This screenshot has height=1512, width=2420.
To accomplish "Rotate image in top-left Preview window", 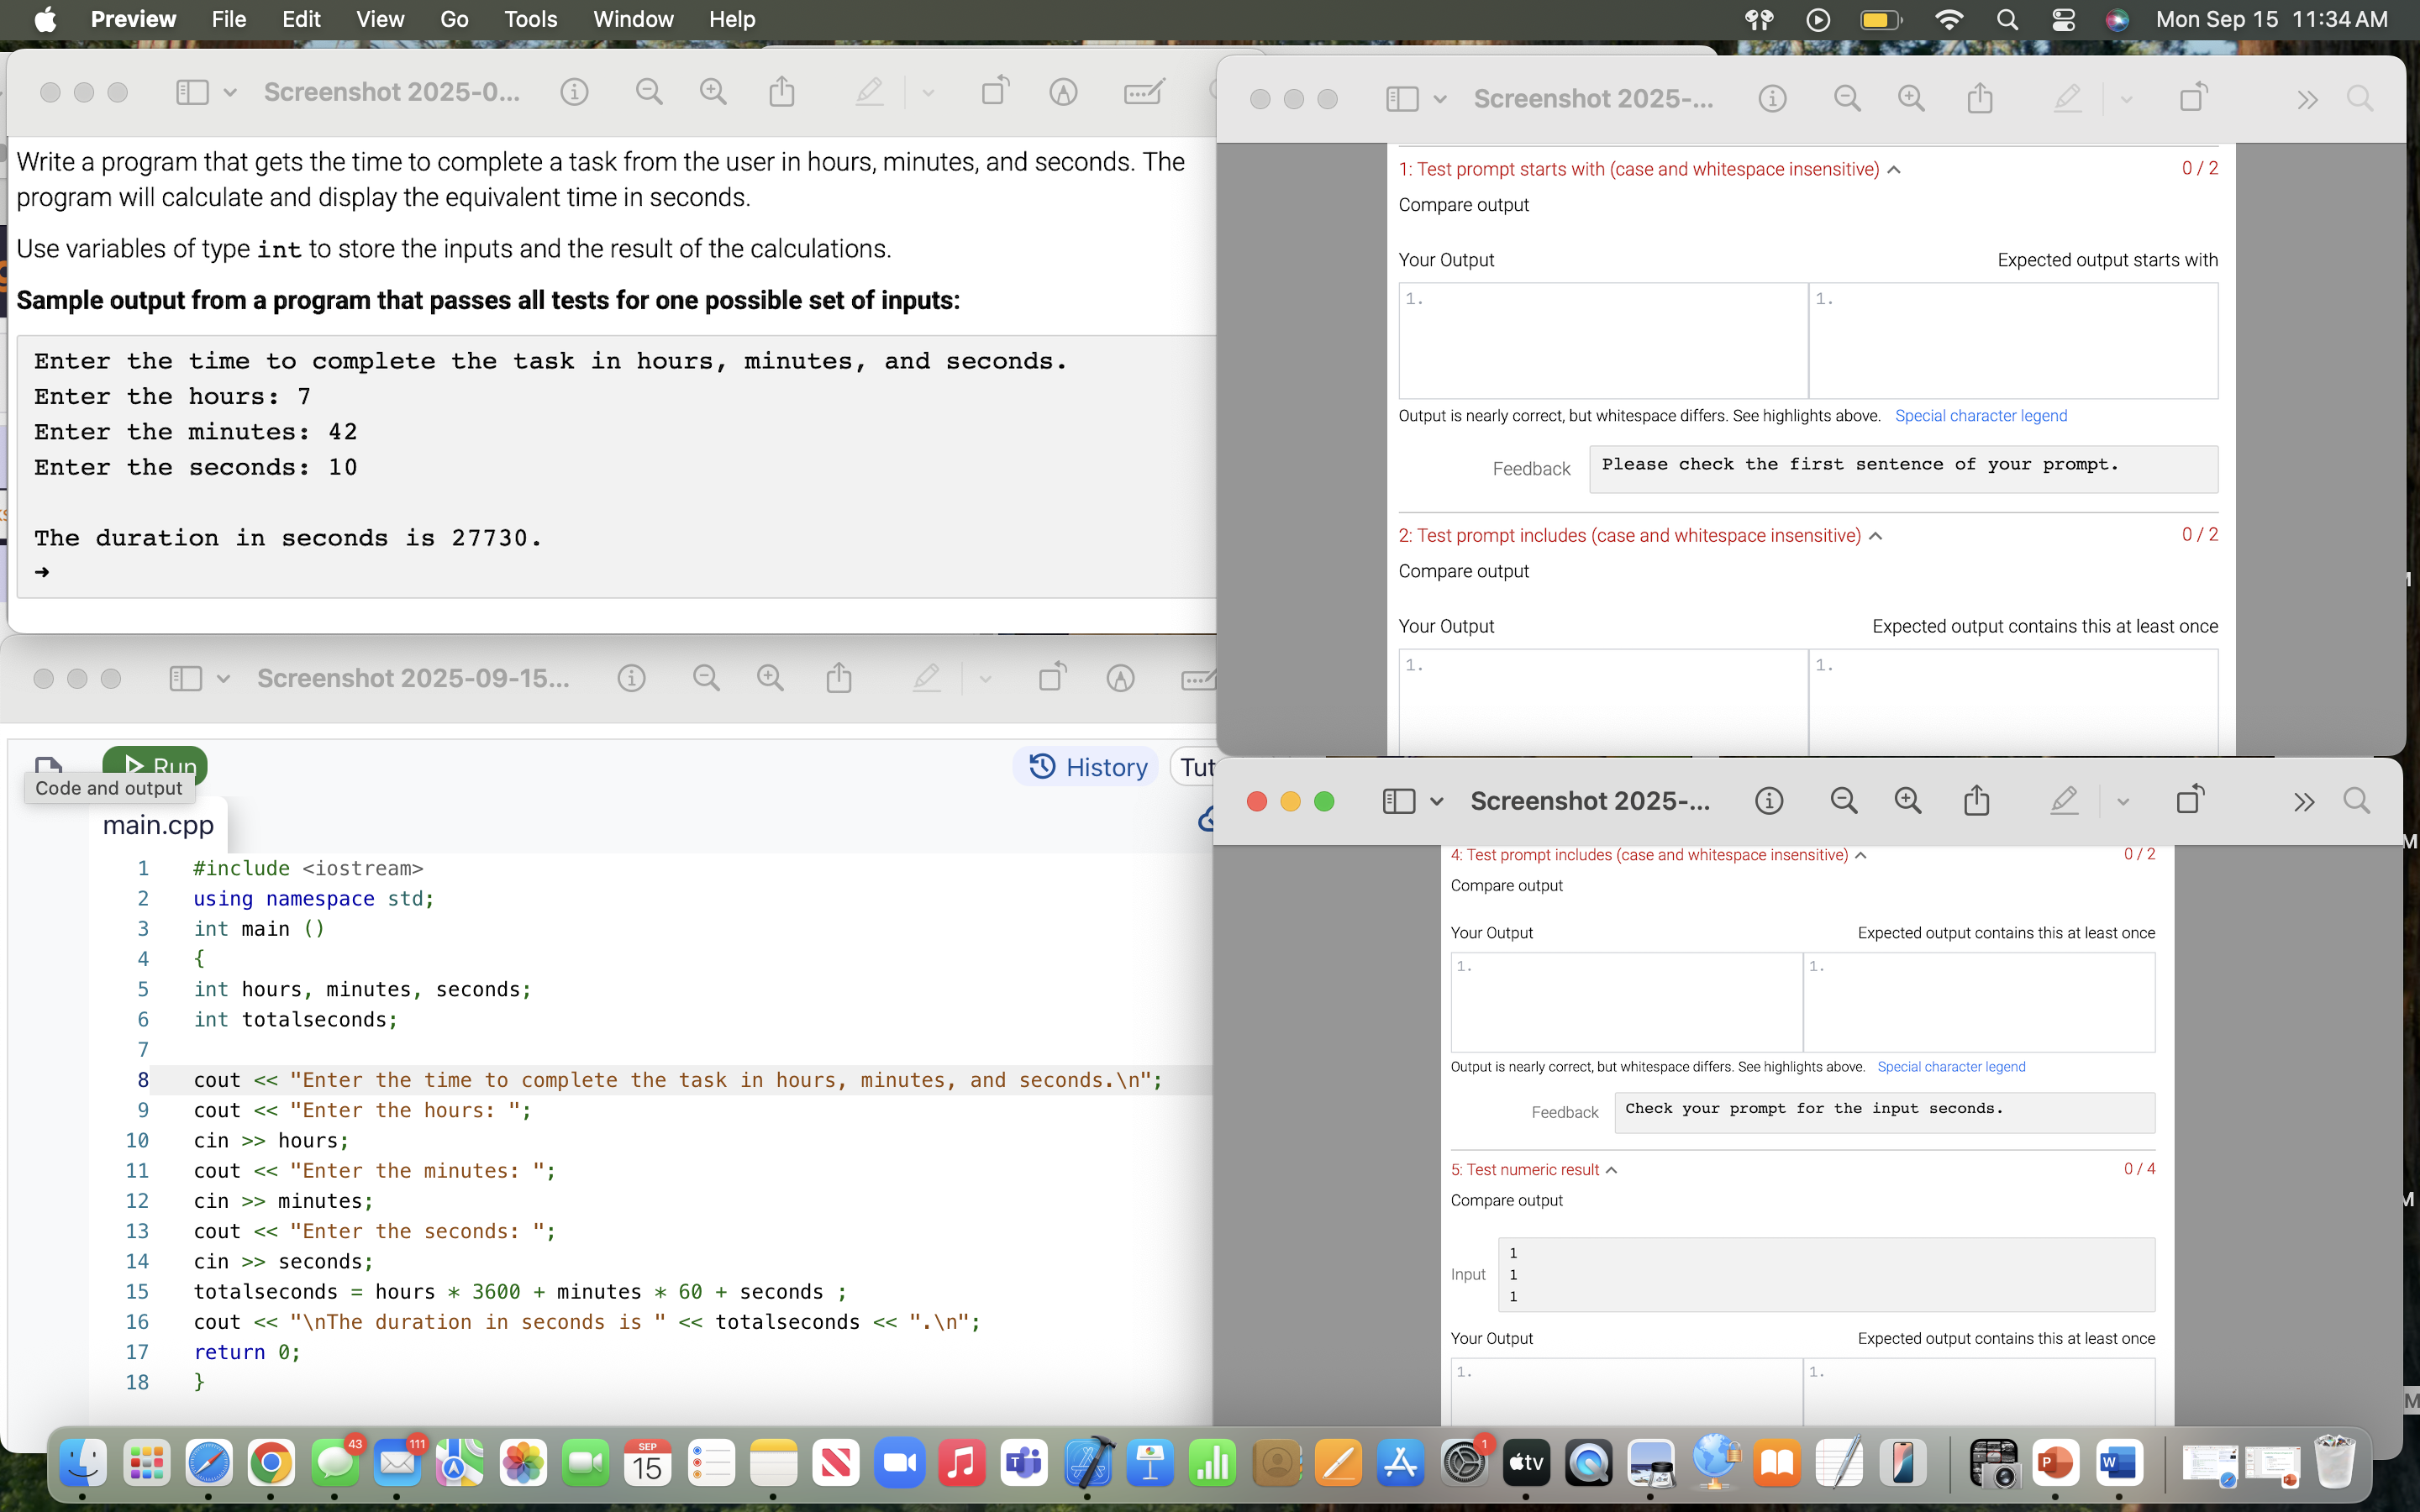I will tap(995, 91).
